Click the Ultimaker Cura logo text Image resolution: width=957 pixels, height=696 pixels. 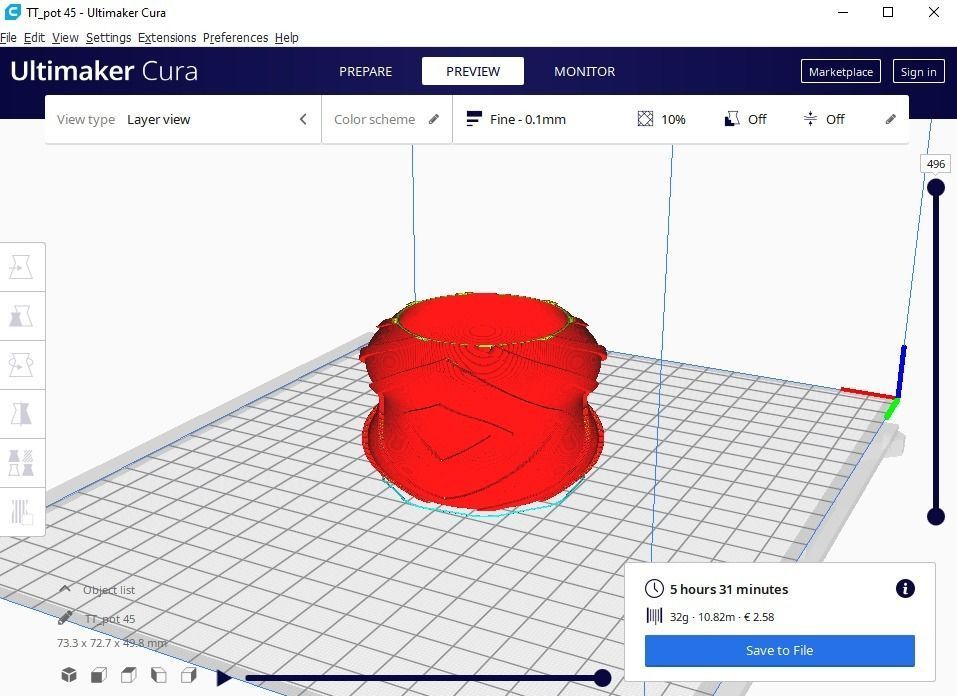point(104,71)
